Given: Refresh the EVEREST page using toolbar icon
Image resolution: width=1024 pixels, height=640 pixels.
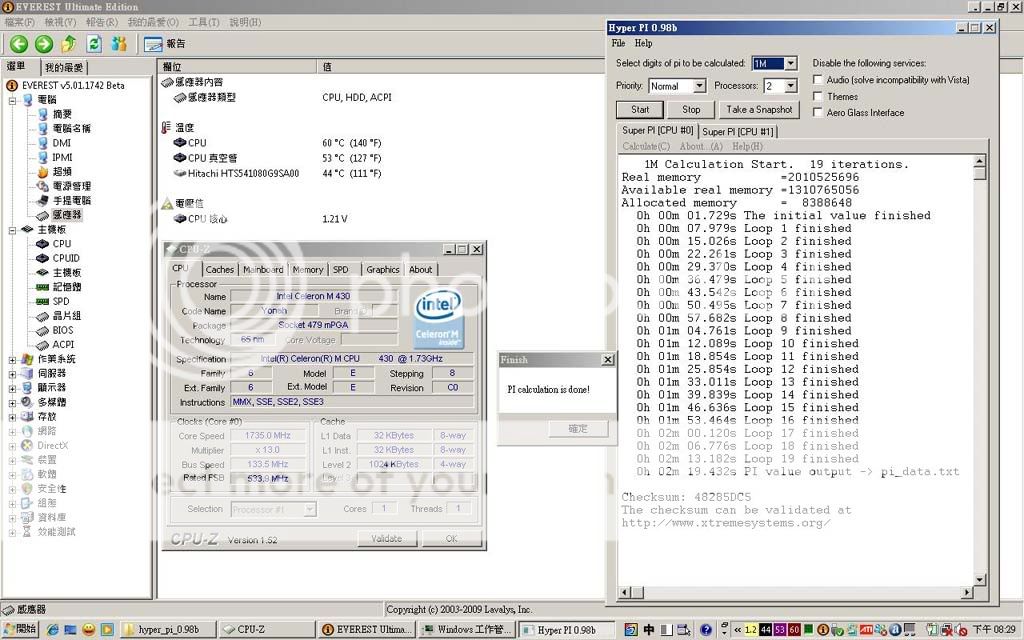Looking at the screenshot, I should (x=94, y=44).
